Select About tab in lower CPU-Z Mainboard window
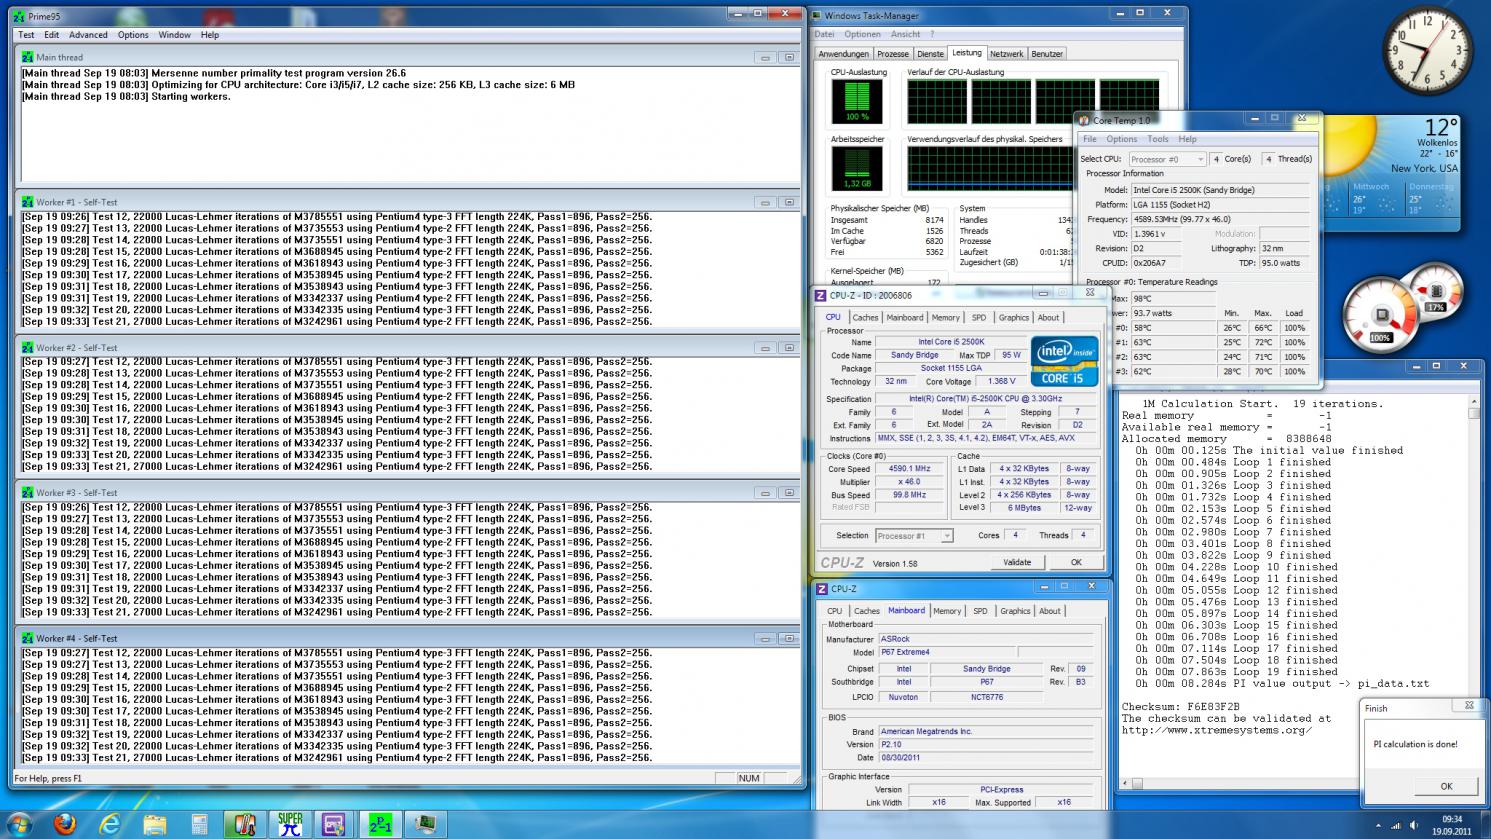 click(1050, 611)
